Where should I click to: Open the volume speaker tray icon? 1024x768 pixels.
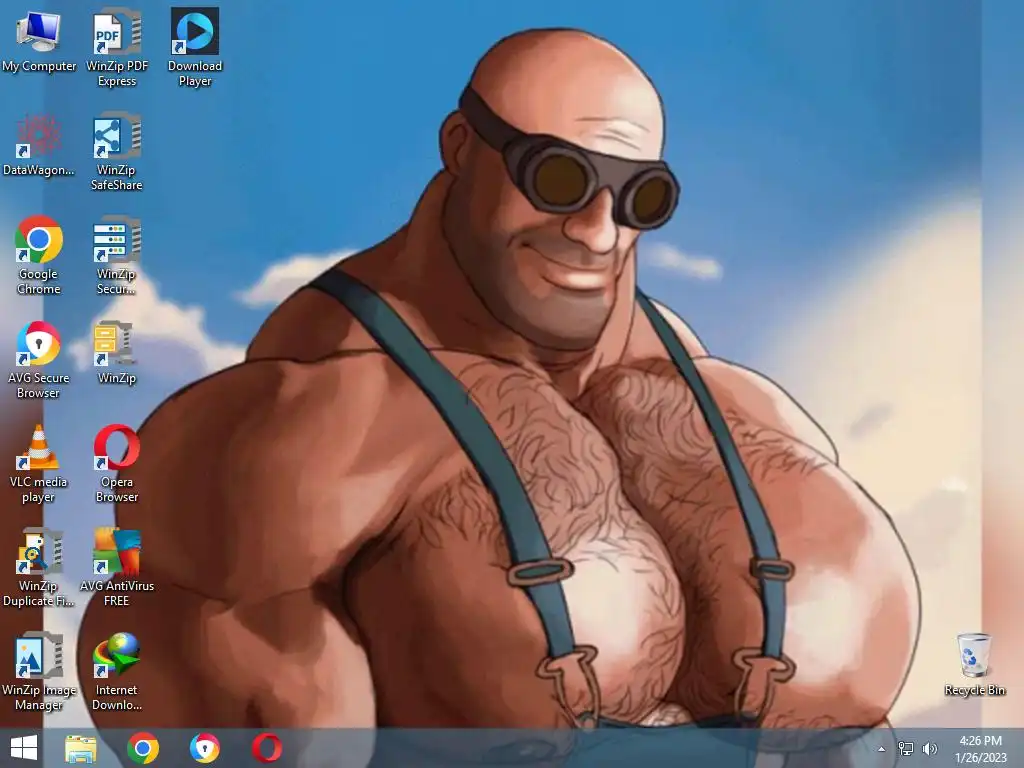(x=929, y=748)
